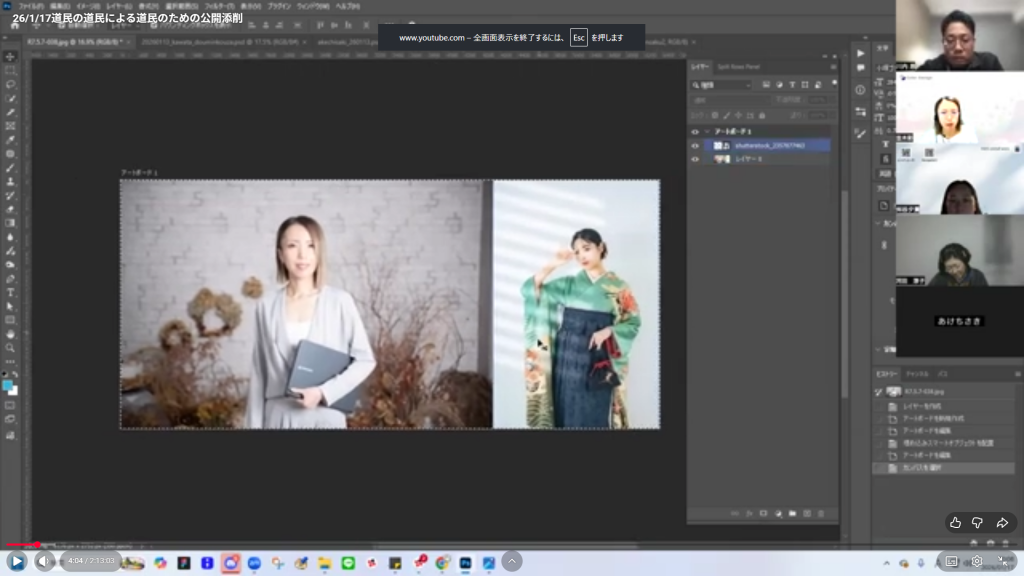
Task: Select the Zoom tool in toolbar
Action: click(11, 348)
